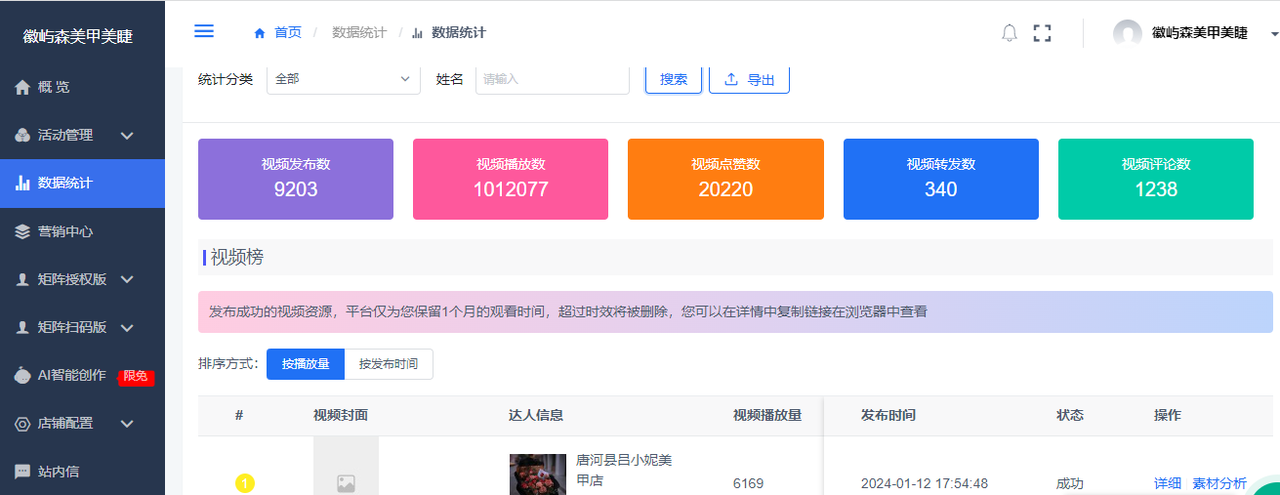Toggle fullscreen mode icon in header

(x=1042, y=33)
